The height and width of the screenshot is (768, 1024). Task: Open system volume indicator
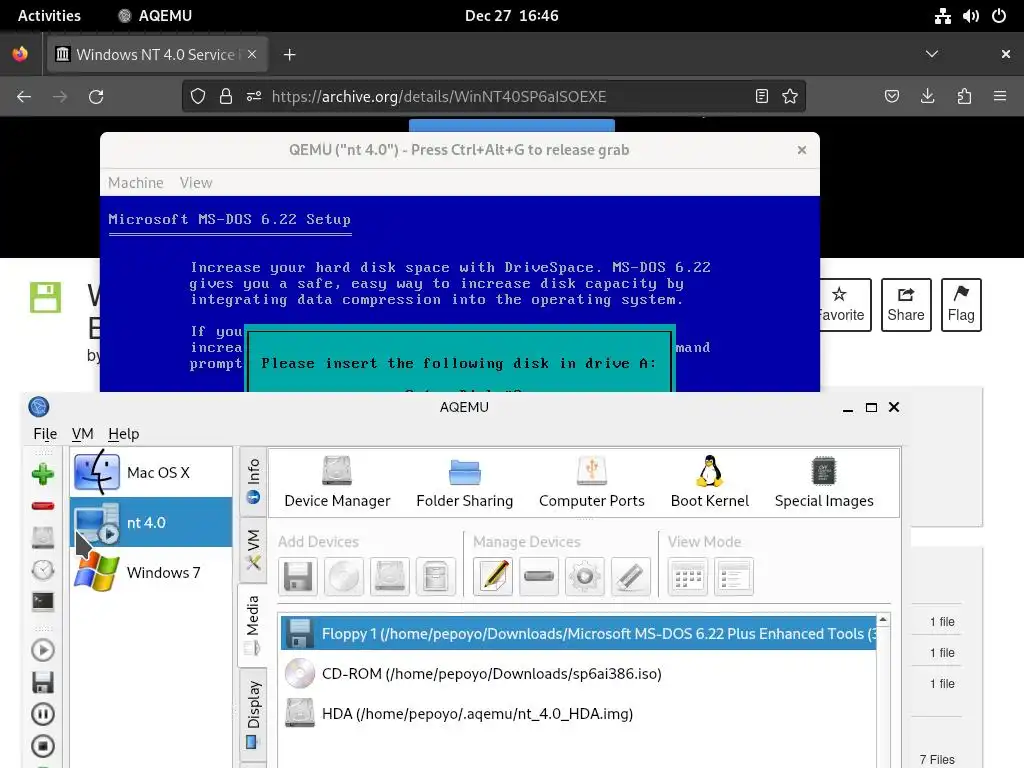(x=970, y=16)
